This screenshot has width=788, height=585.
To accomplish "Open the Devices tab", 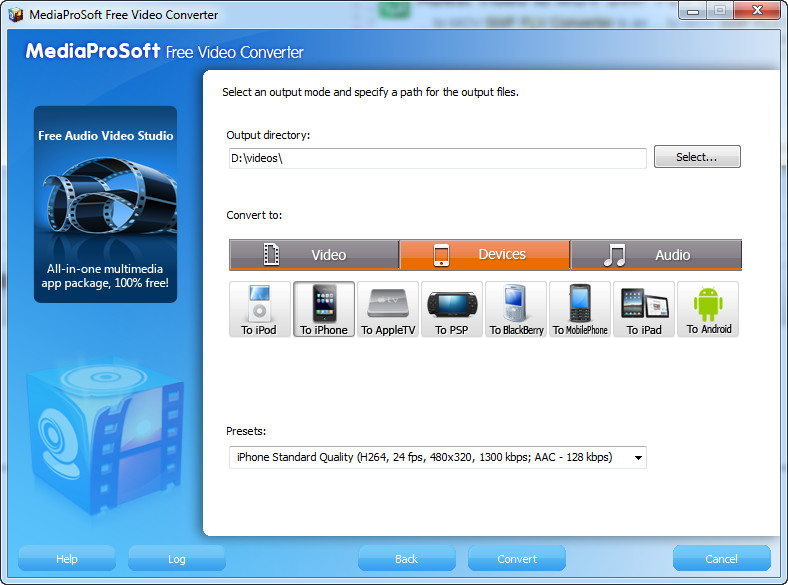I will pyautogui.click(x=485, y=255).
